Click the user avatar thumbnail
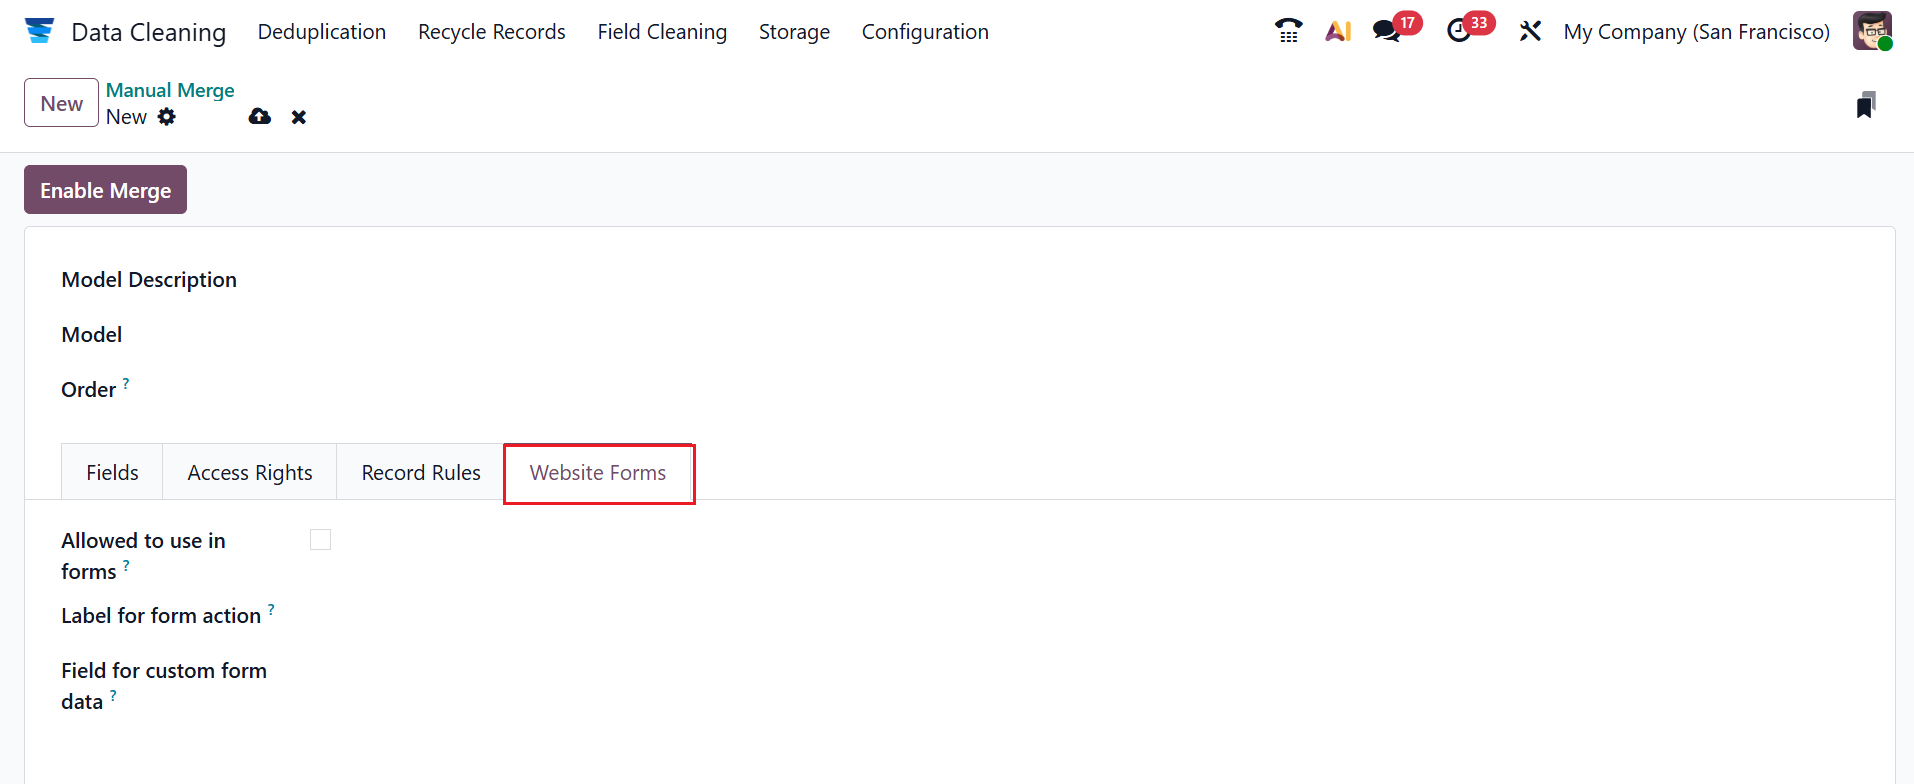Viewport: 1914px width, 784px height. (x=1871, y=31)
